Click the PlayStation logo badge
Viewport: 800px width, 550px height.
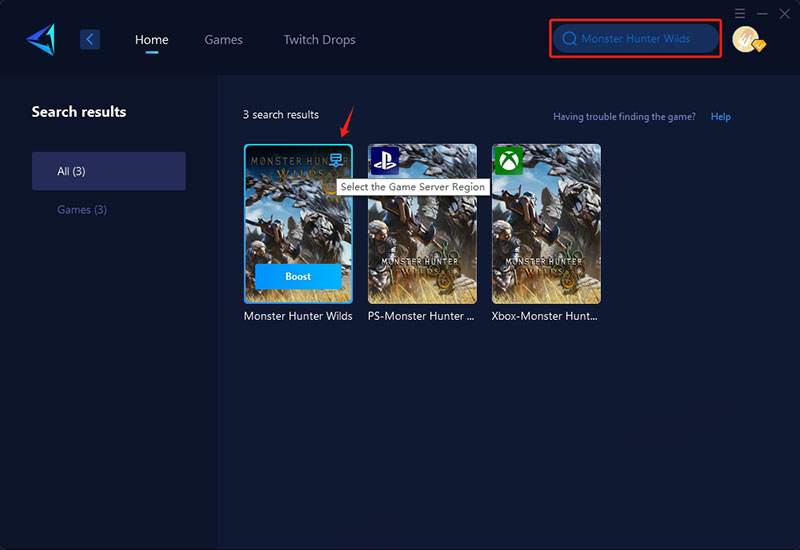coord(385,160)
